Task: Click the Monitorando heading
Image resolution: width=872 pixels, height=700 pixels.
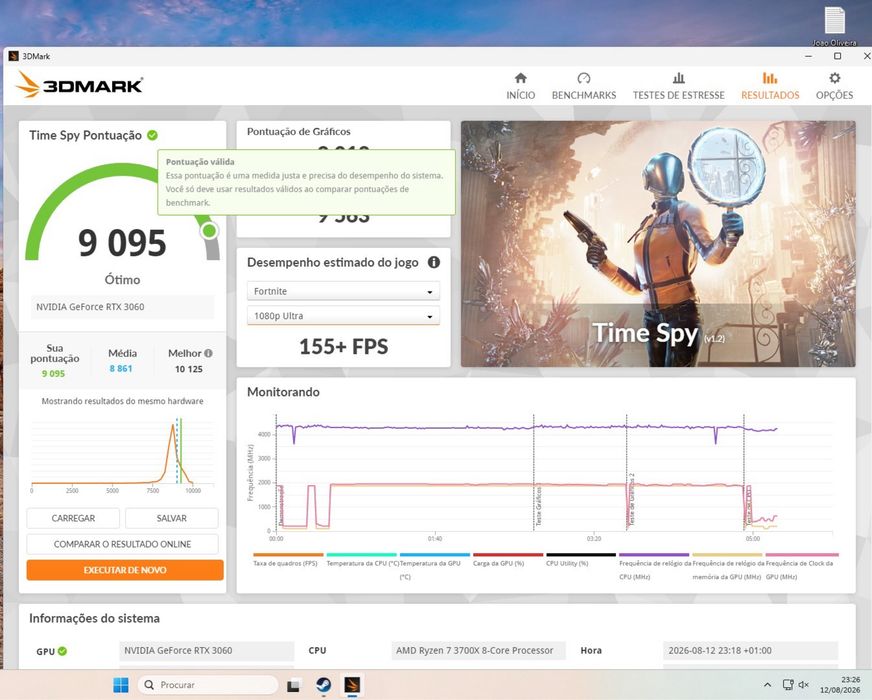Action: point(283,392)
